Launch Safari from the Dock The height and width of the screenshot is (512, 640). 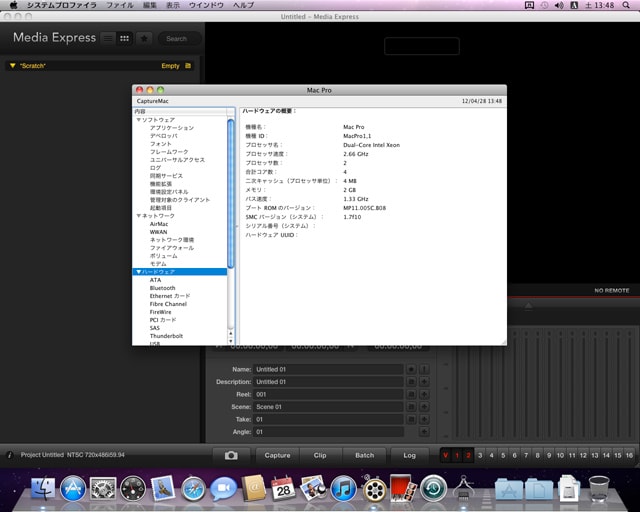193,488
